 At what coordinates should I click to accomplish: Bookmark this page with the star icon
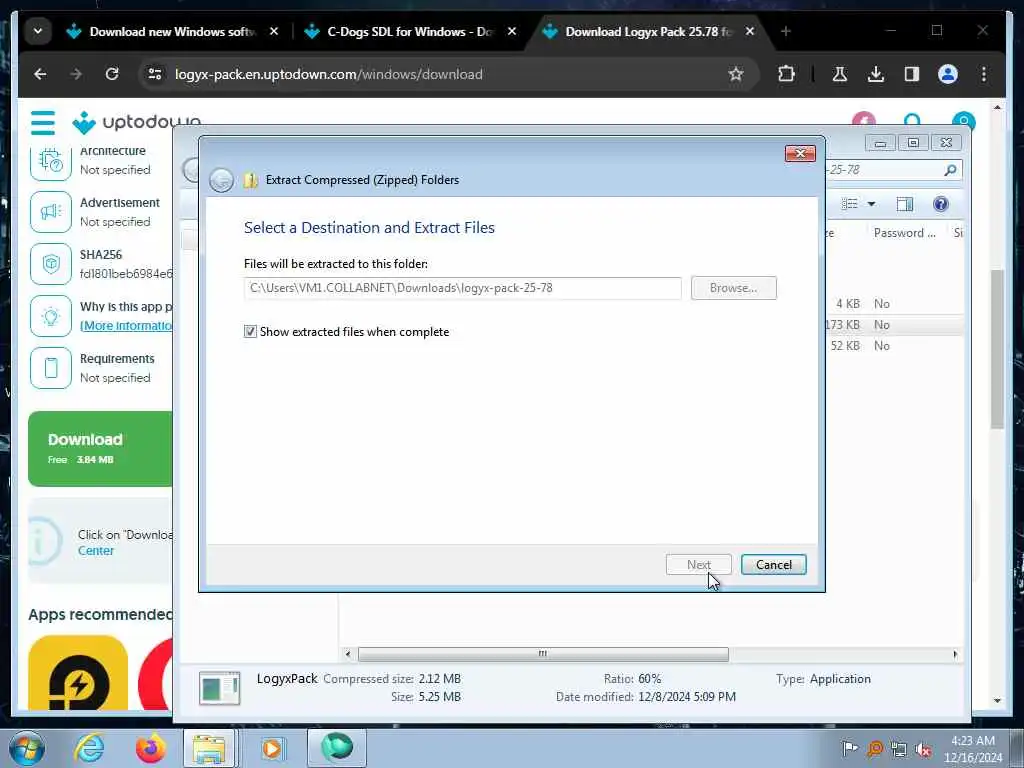coord(736,74)
